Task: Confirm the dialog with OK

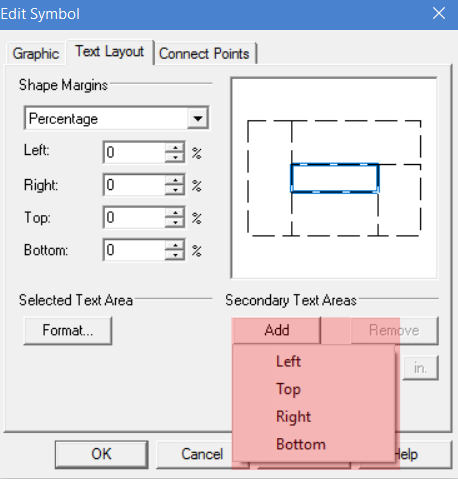Action: pyautogui.click(x=102, y=454)
